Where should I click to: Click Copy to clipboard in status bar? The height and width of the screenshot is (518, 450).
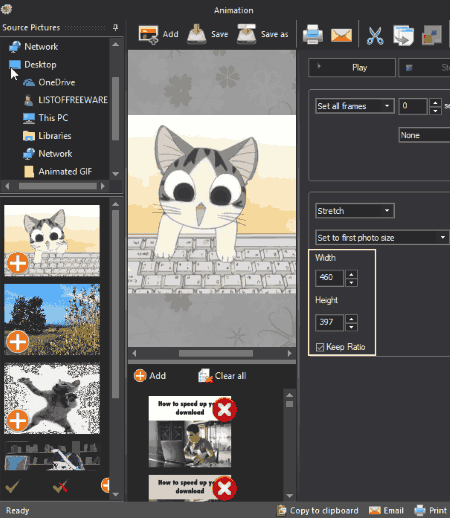click(x=318, y=510)
